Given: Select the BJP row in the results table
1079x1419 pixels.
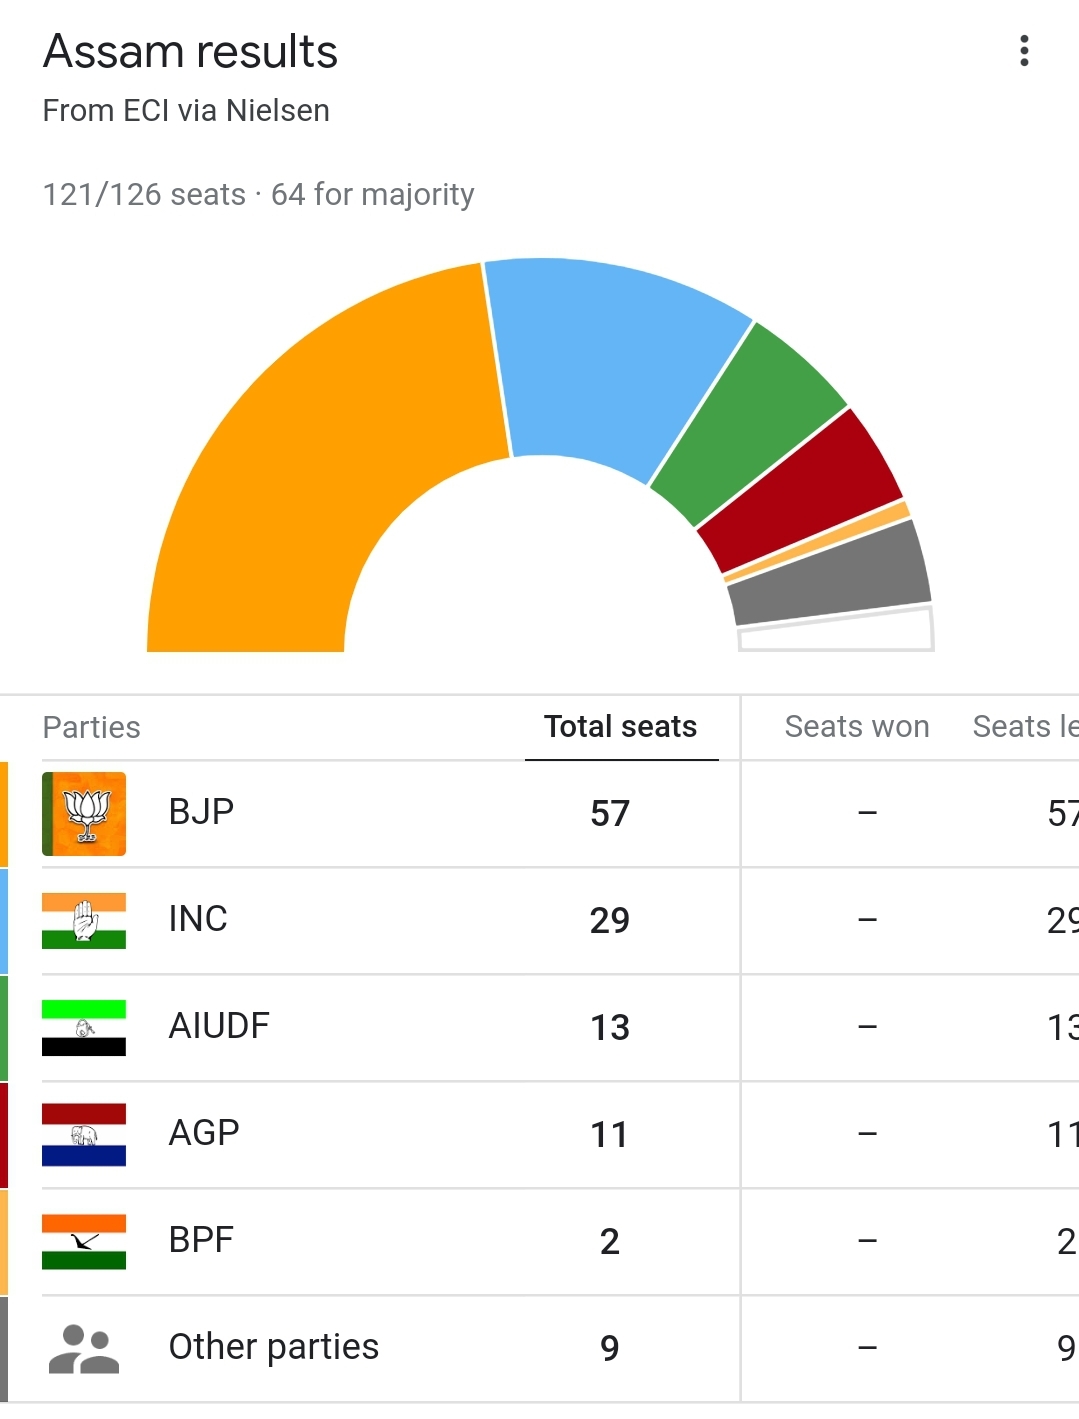Looking at the screenshot, I should [x=400, y=813].
